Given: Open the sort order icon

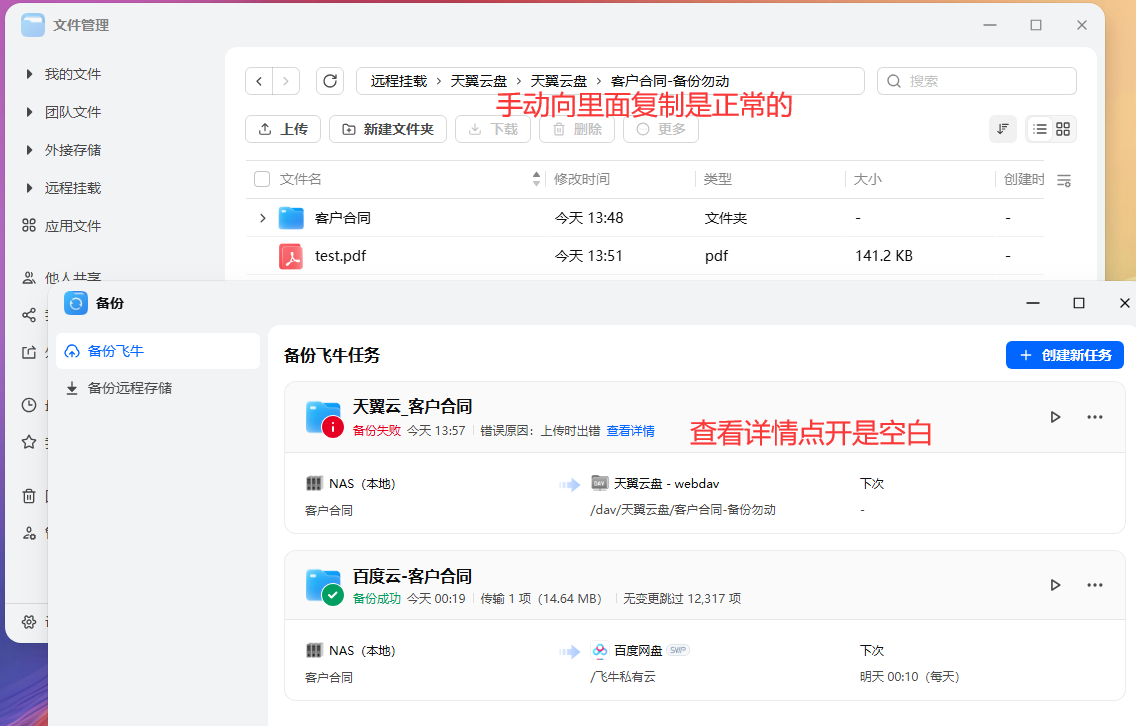Looking at the screenshot, I should pos(1002,129).
